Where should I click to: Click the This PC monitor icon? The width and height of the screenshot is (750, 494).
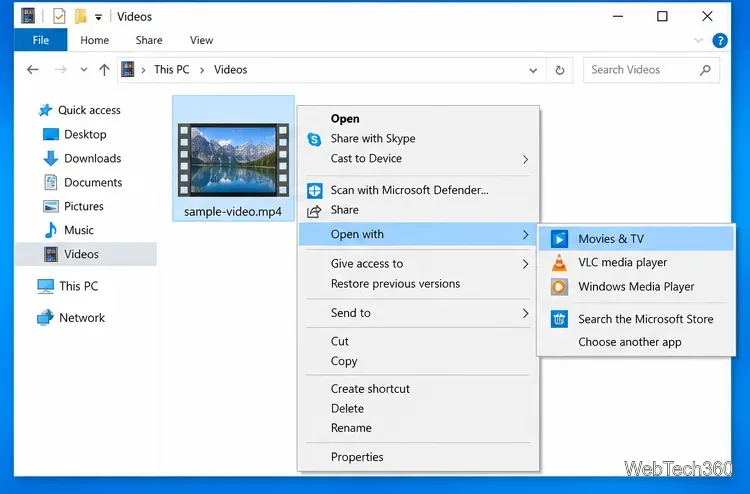(x=45, y=286)
